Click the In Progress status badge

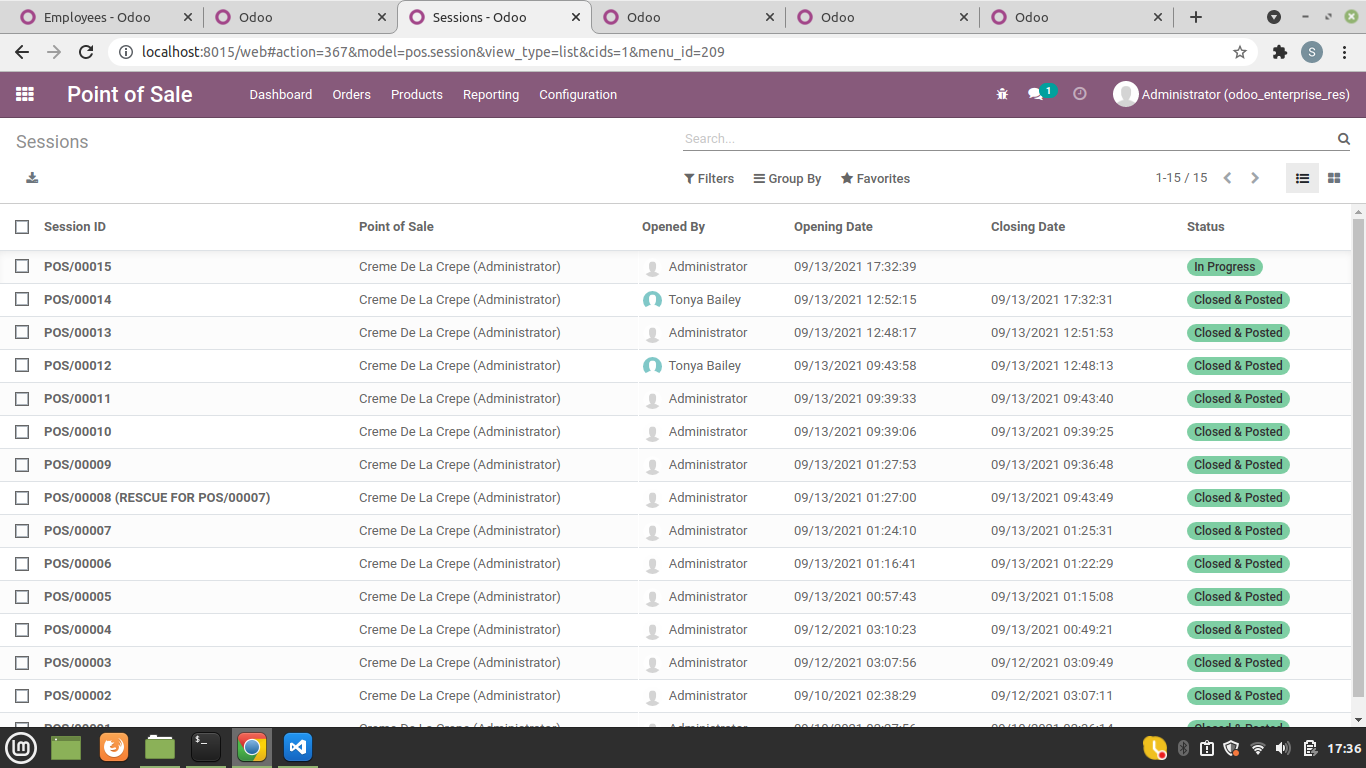(x=1224, y=266)
